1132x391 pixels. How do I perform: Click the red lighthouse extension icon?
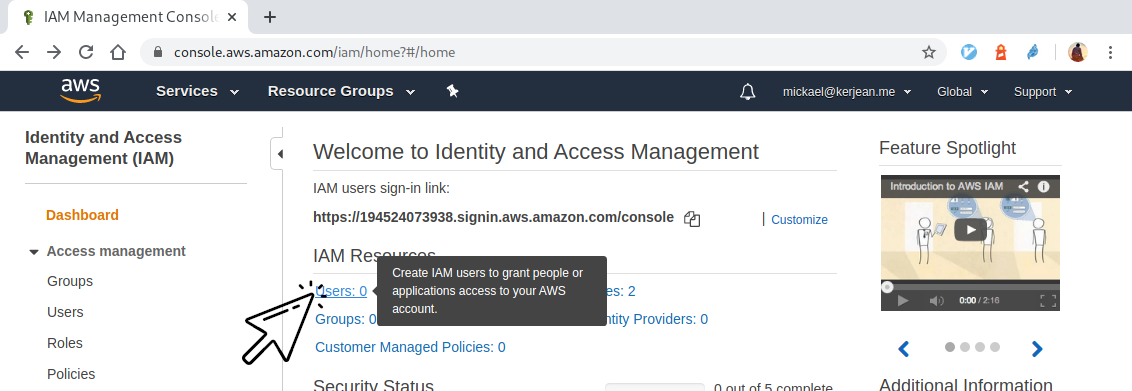1001,52
